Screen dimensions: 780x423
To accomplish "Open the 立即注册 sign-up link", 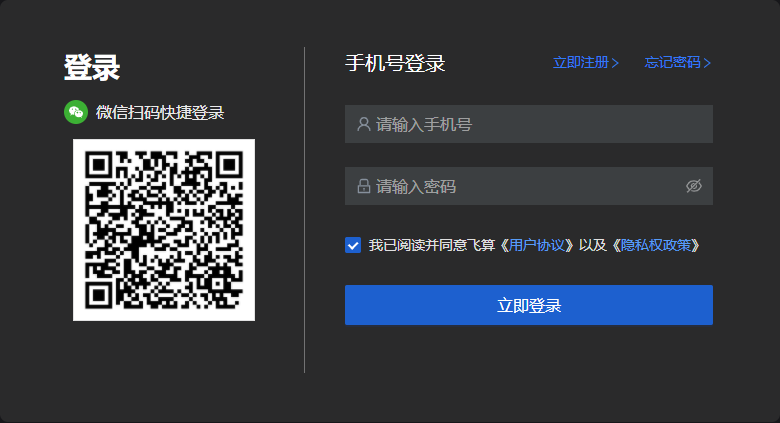I will point(581,62).
